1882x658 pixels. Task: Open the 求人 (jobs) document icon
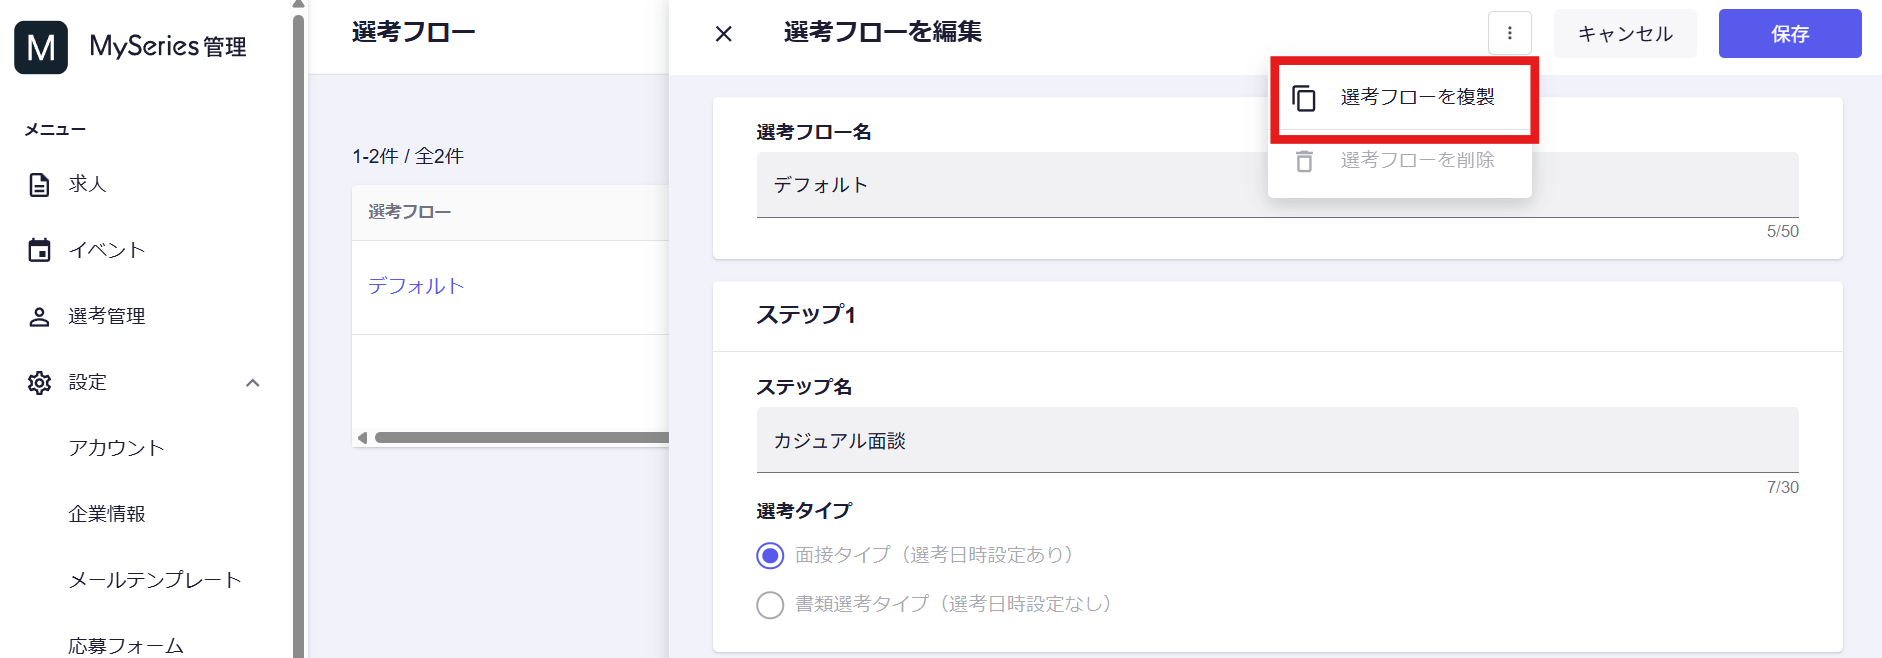tap(39, 184)
